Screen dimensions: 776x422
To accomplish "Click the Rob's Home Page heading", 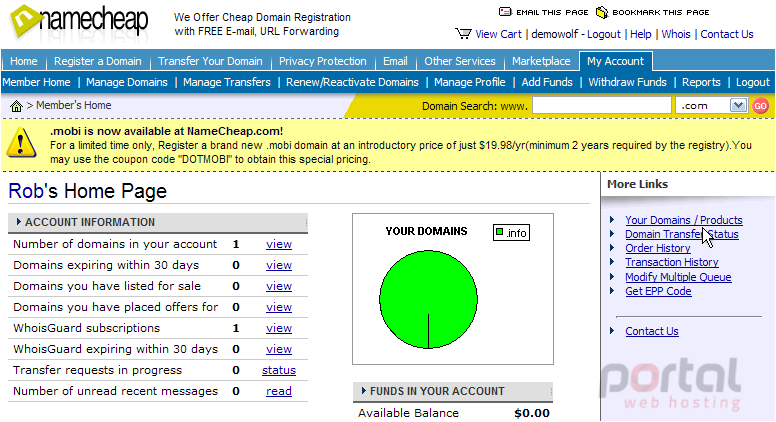I will pyautogui.click(x=88, y=191).
